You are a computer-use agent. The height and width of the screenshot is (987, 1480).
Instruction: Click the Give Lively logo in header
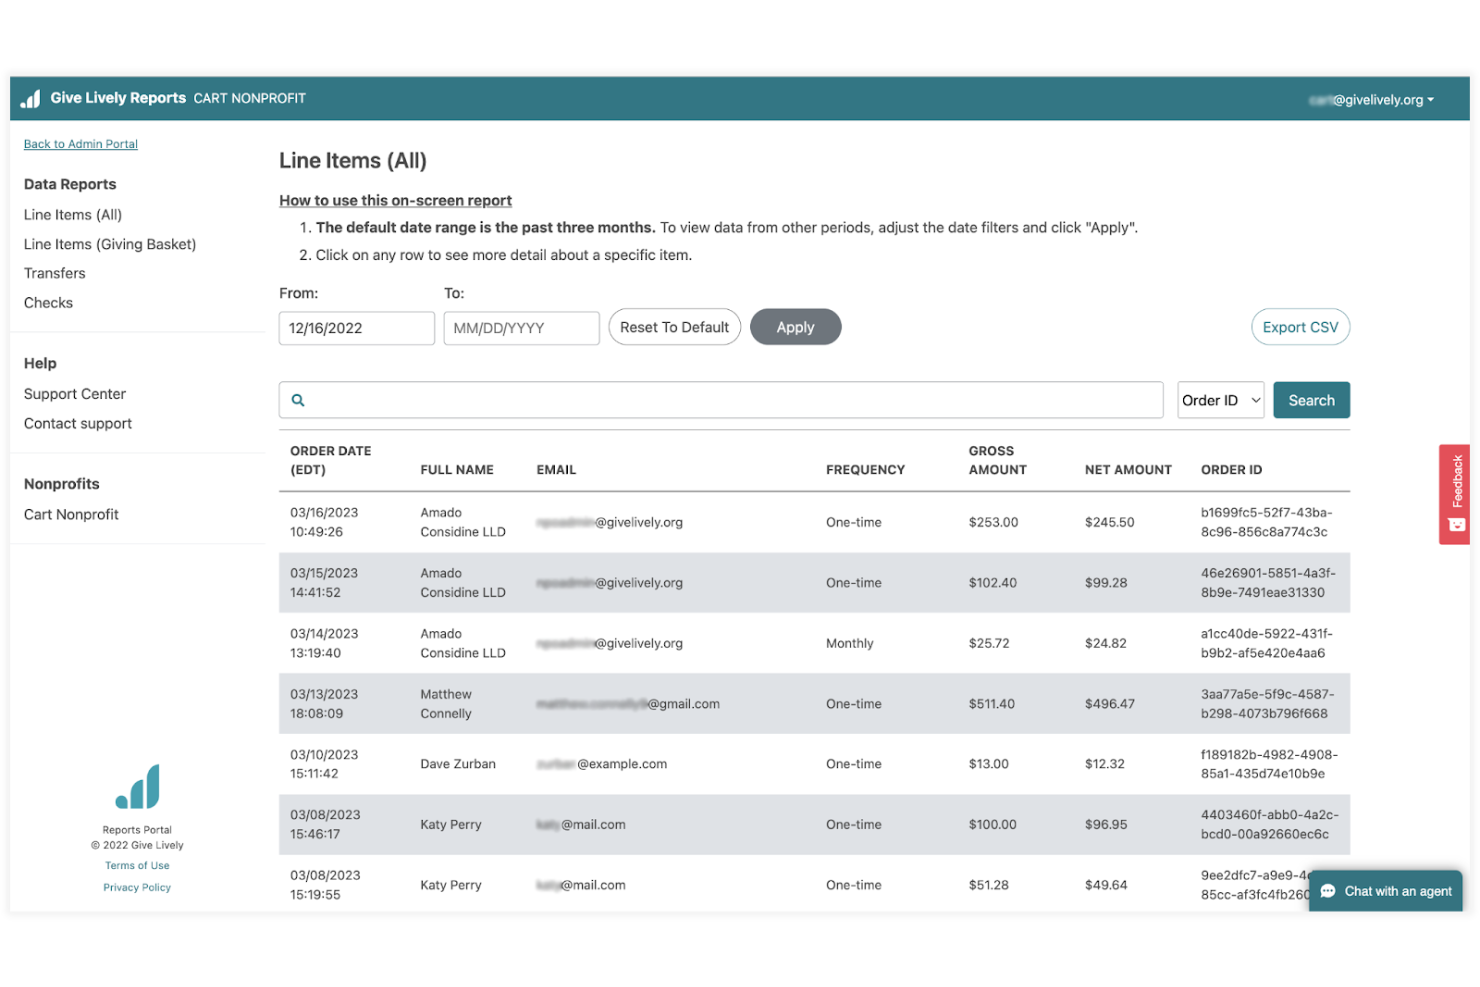(x=31, y=98)
